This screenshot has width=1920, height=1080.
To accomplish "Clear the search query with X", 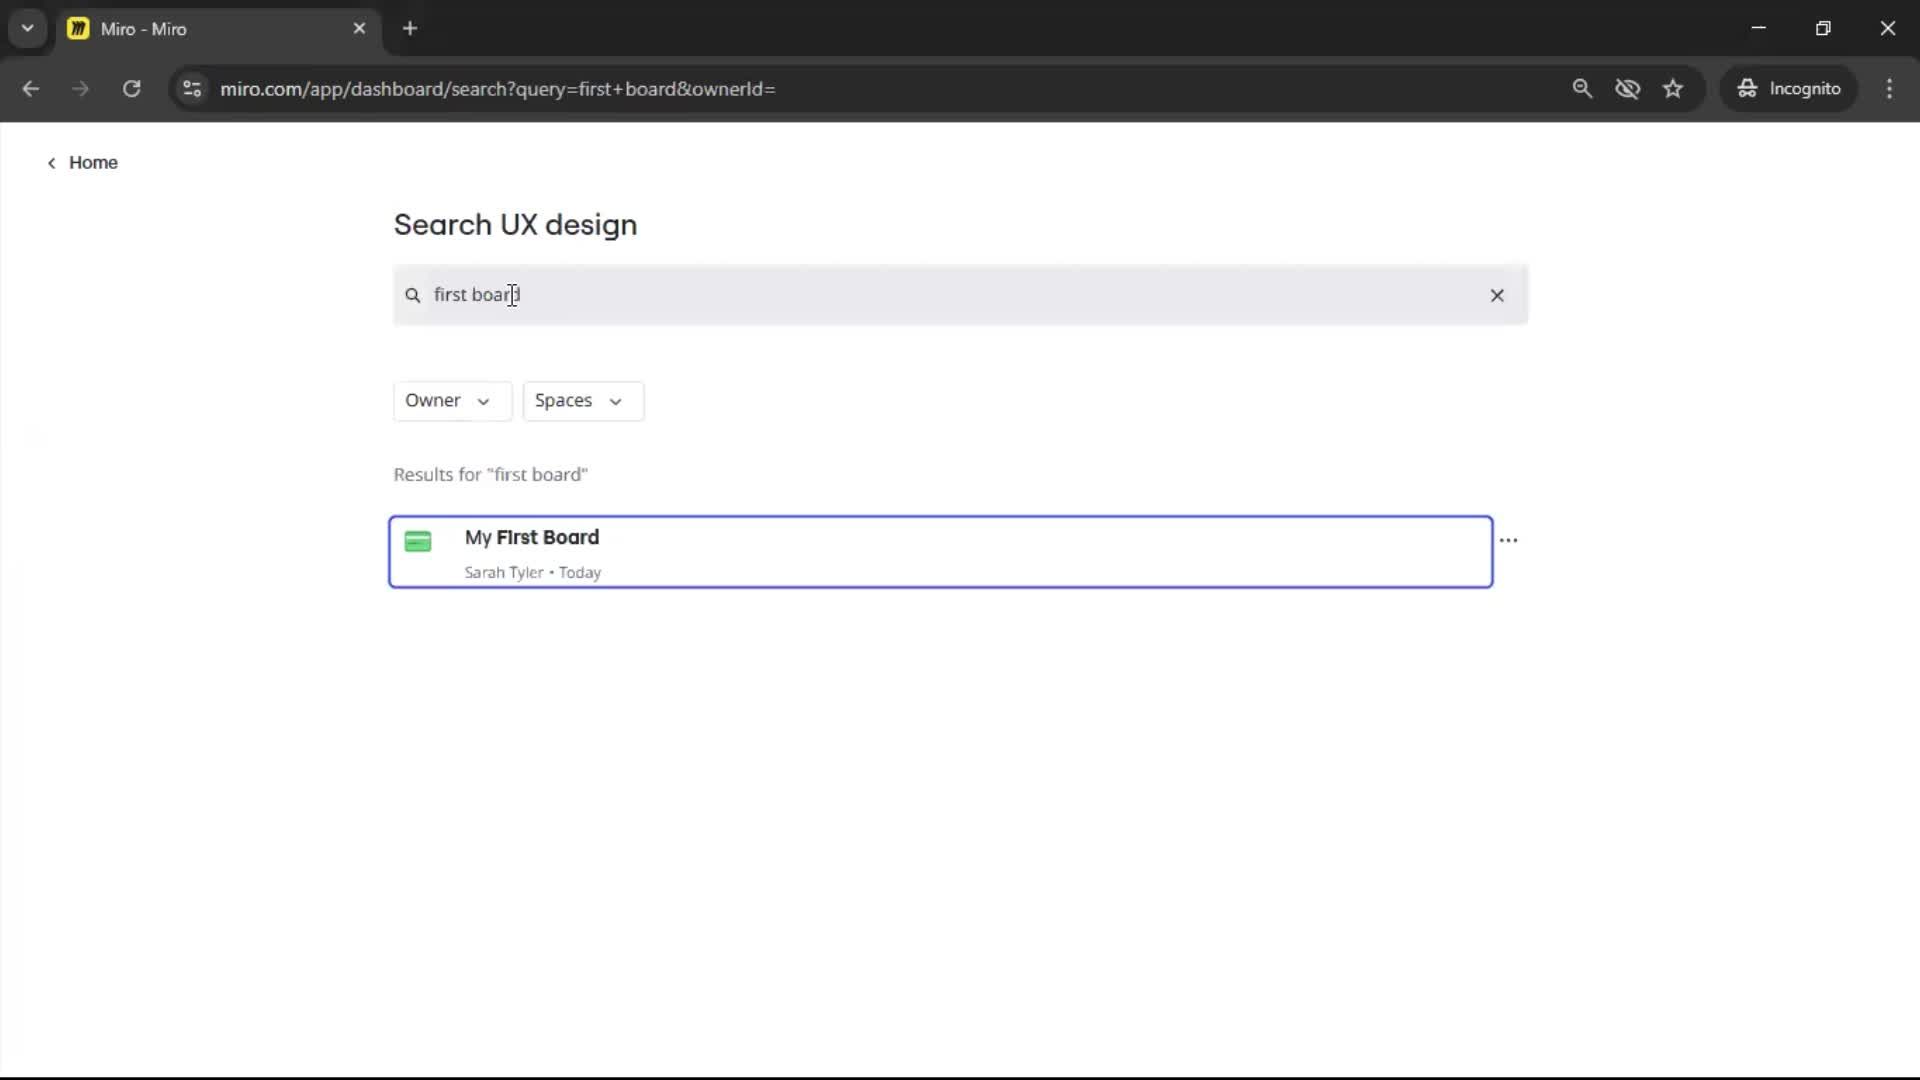I will pos(1497,295).
